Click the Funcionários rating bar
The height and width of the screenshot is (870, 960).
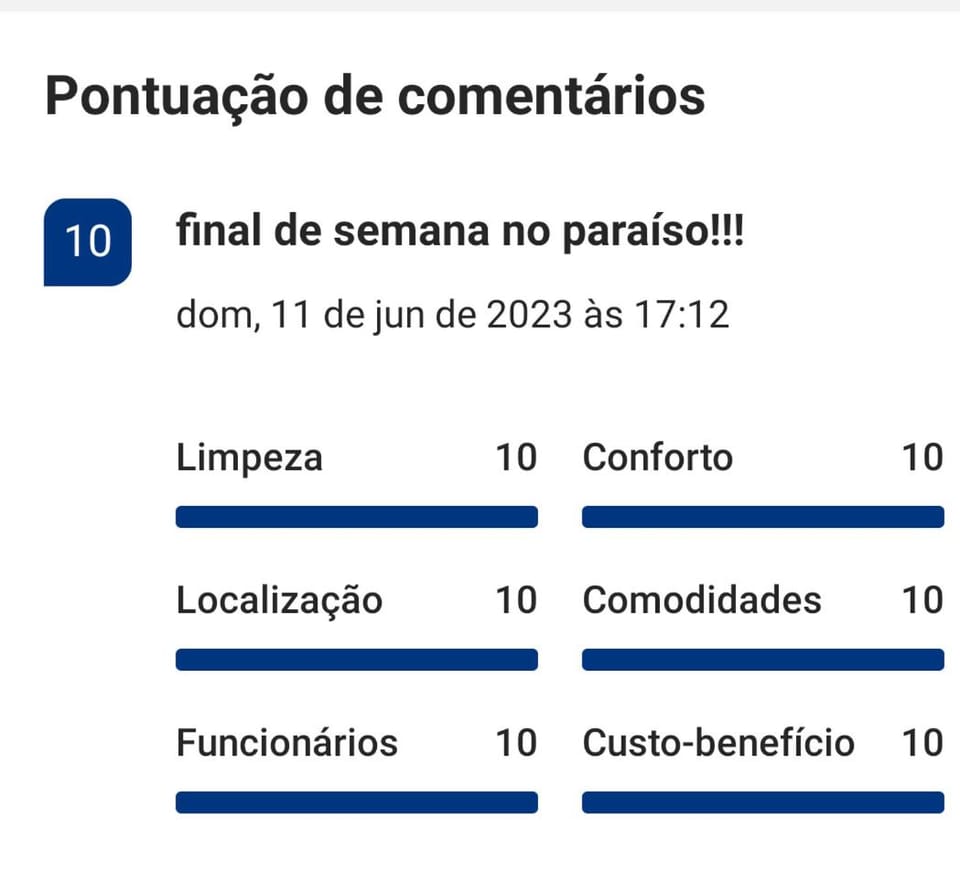[356, 802]
